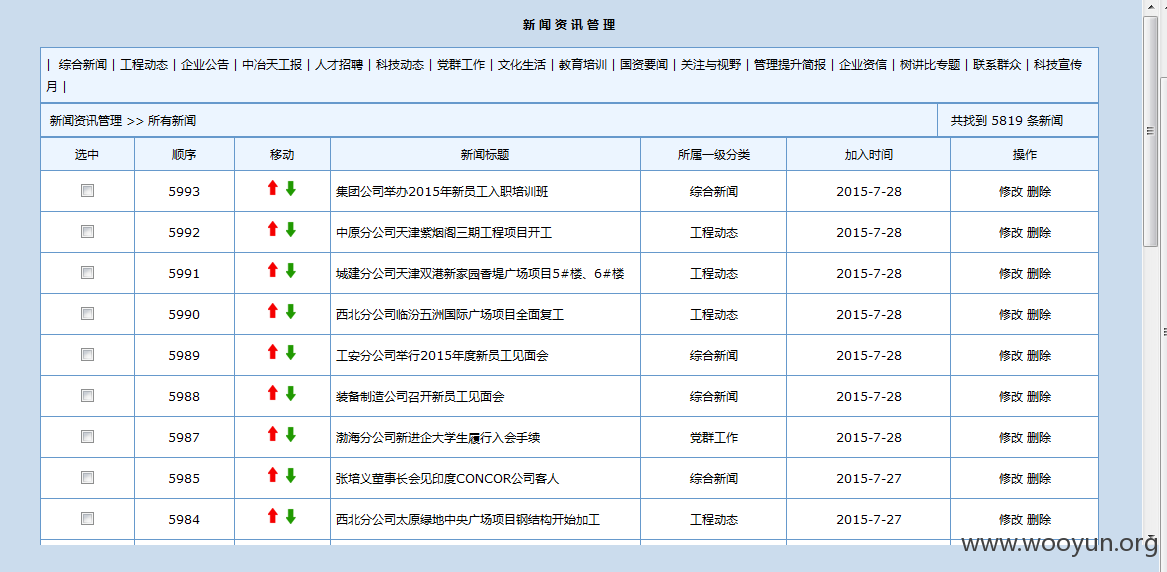The height and width of the screenshot is (572, 1167).
Task: Click 修改 for row 5993
Action: coord(1011,191)
